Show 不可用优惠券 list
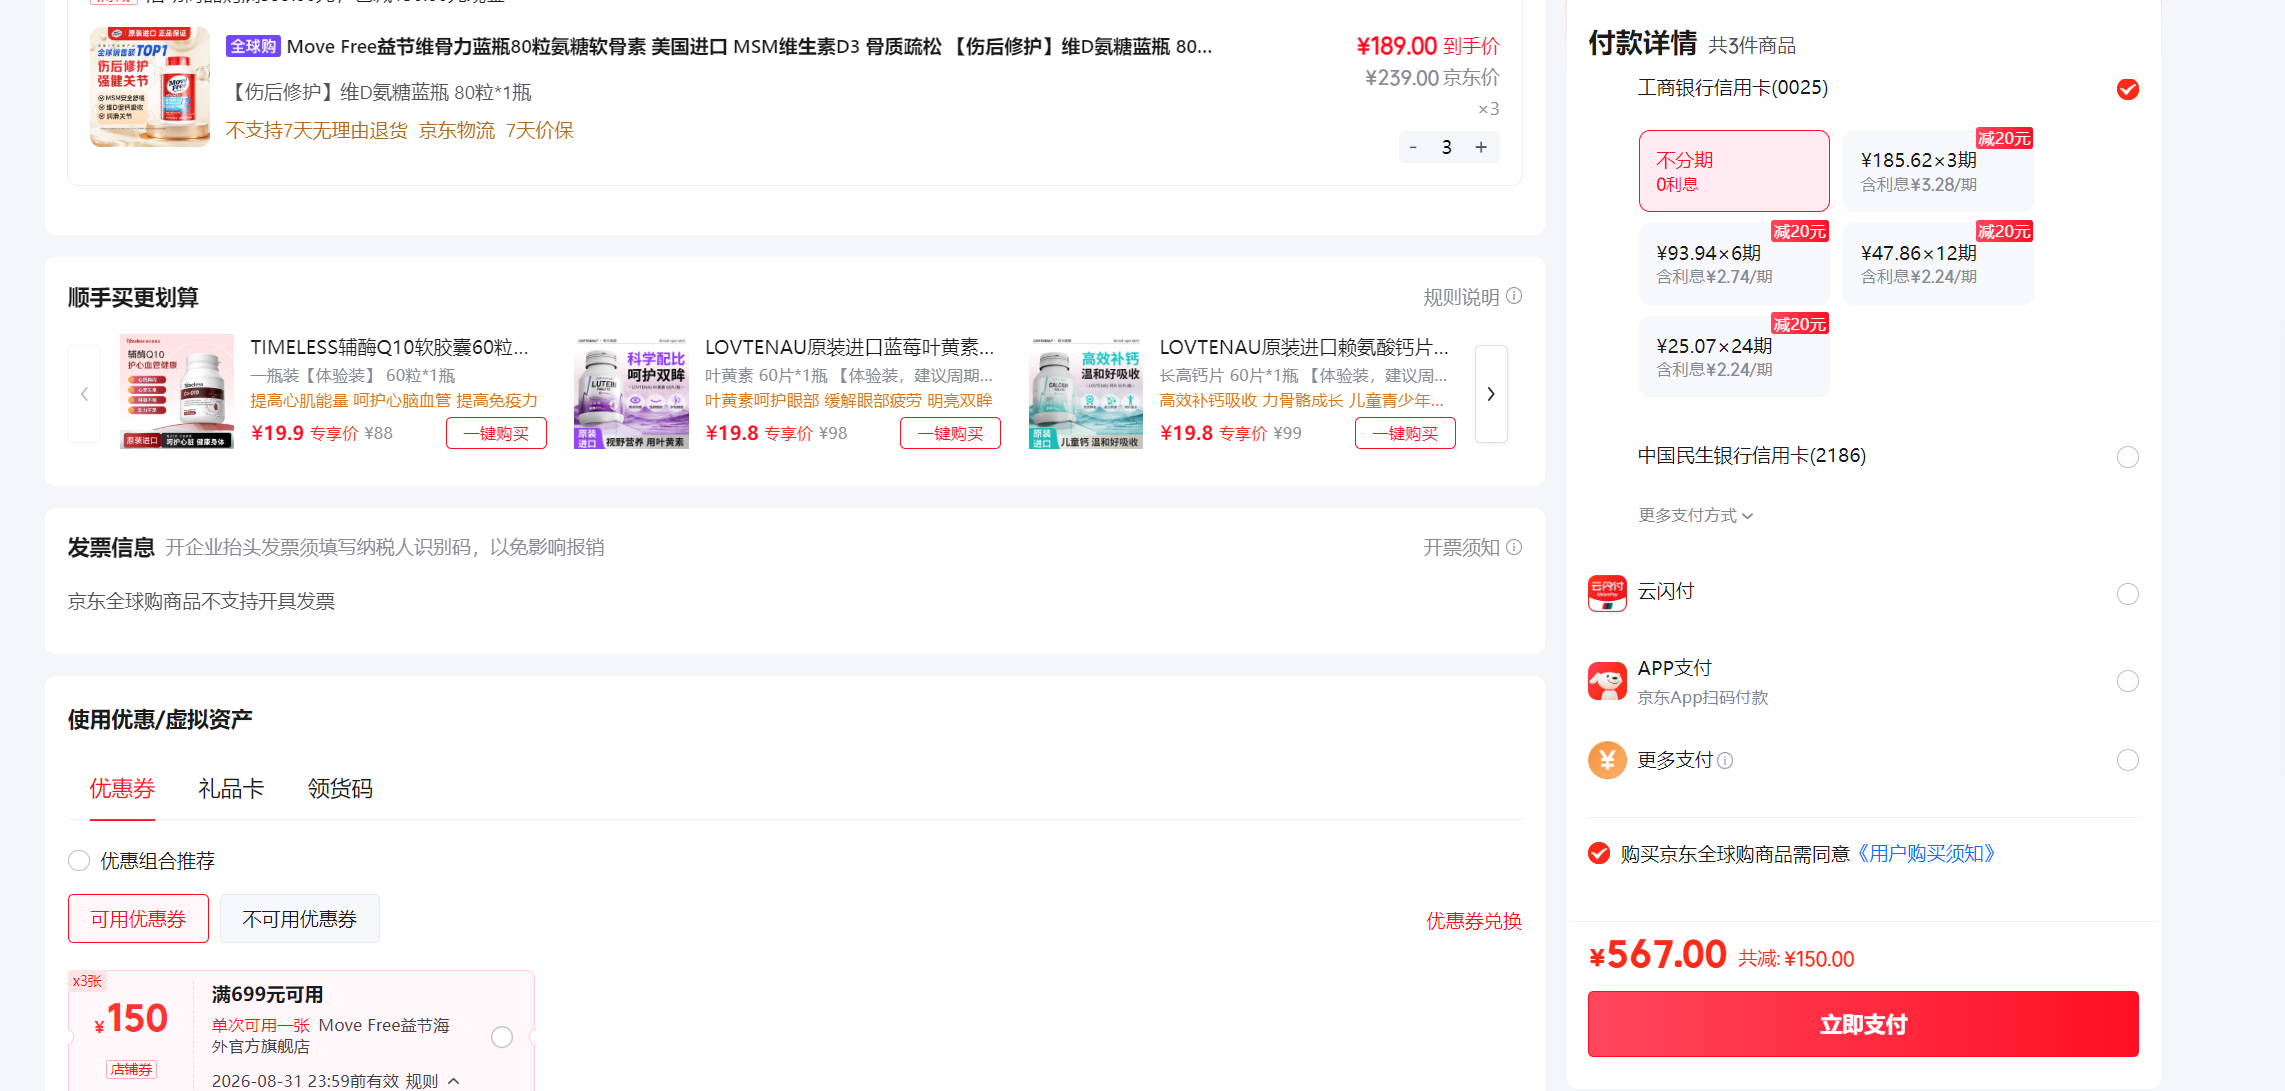 pyautogui.click(x=300, y=918)
